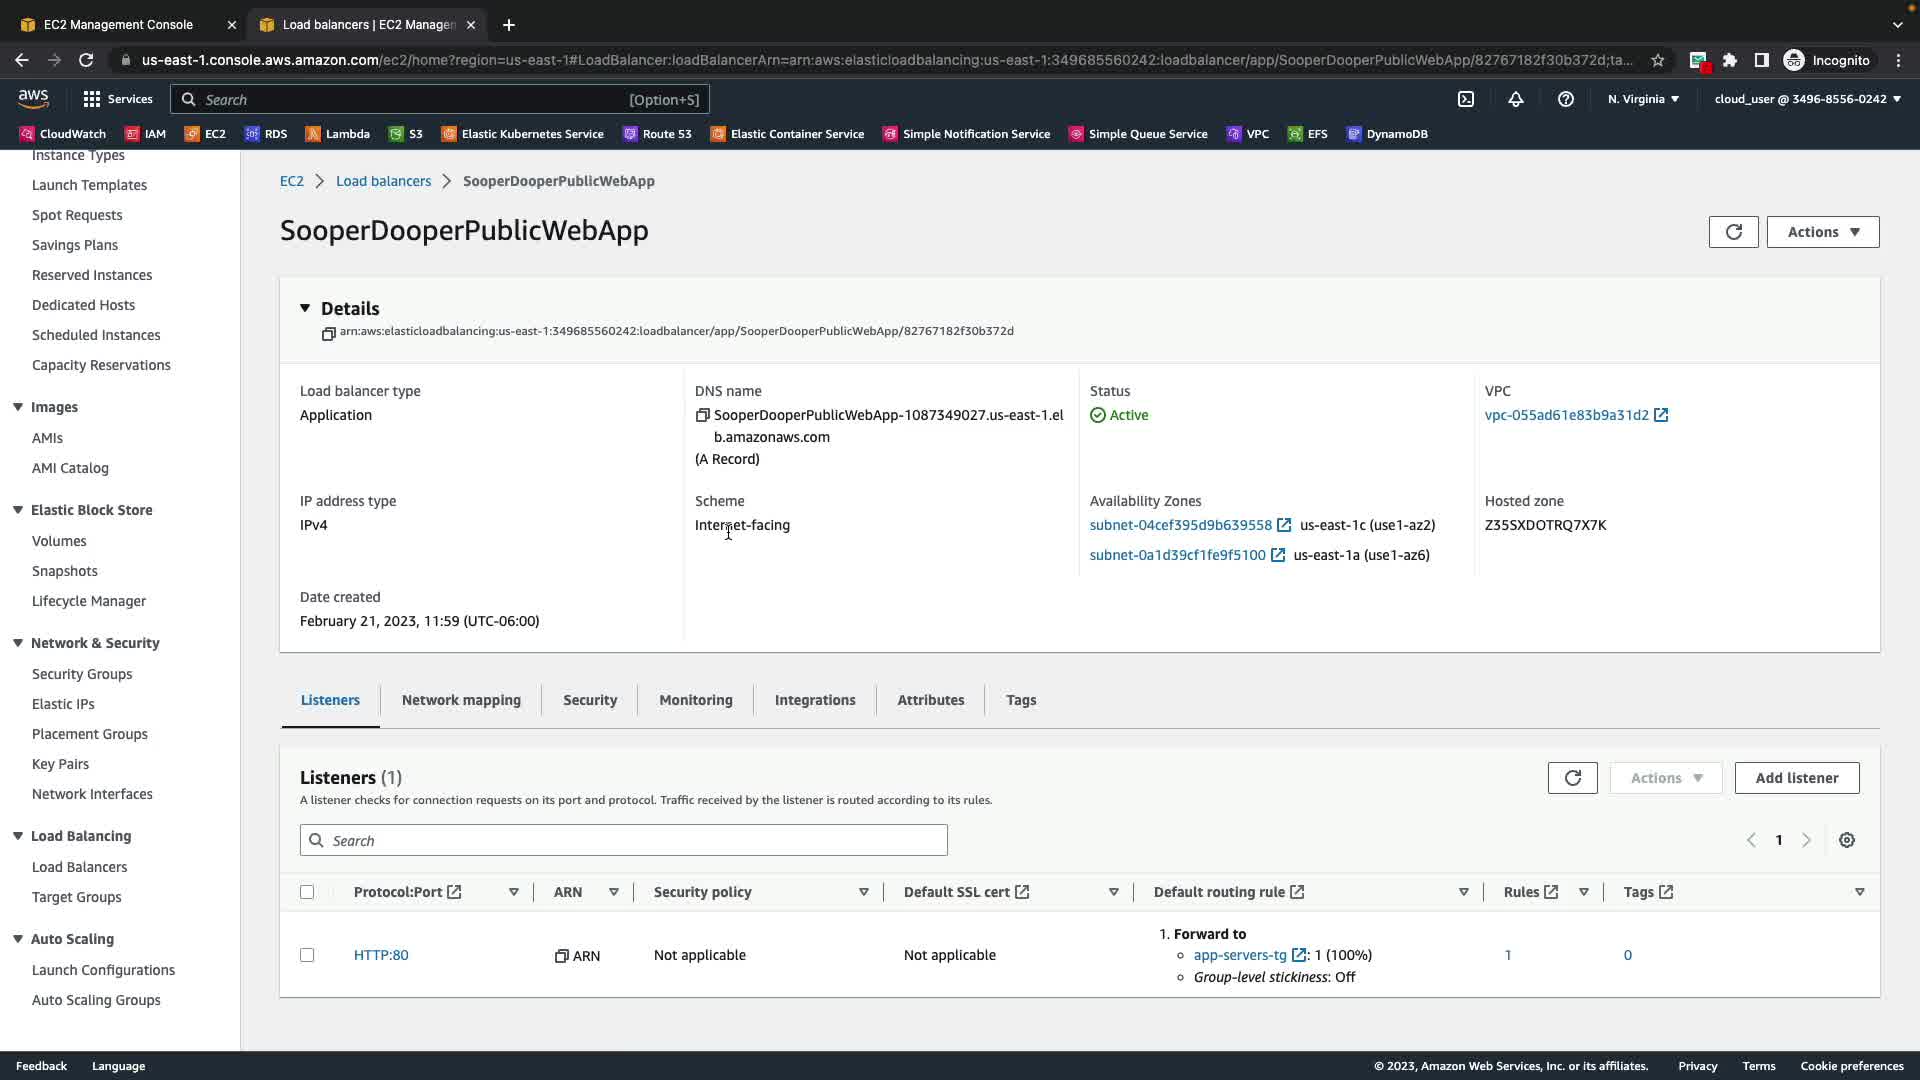Copy the load balancer ARN
1920x1080 pixels.
pyautogui.click(x=328, y=334)
